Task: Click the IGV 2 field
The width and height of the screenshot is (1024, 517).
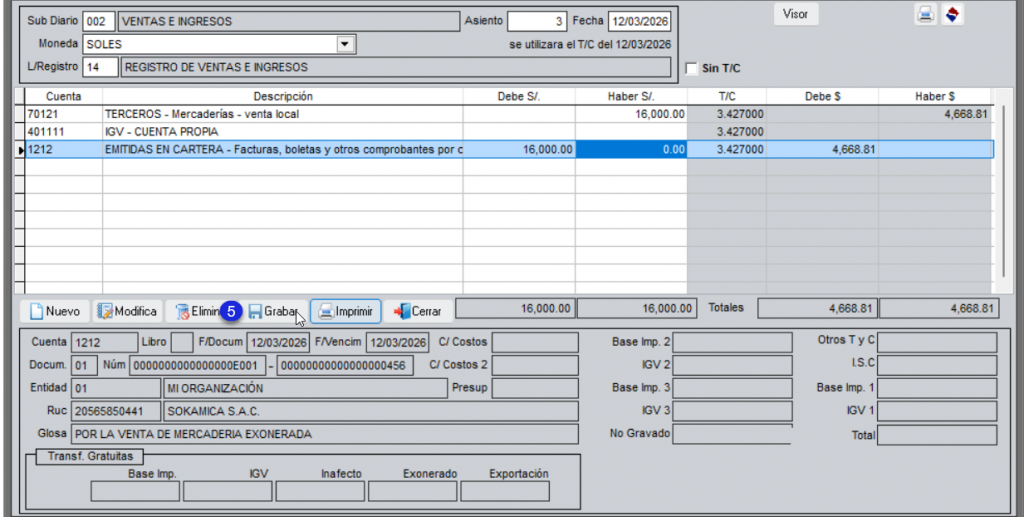Action: 732,366
